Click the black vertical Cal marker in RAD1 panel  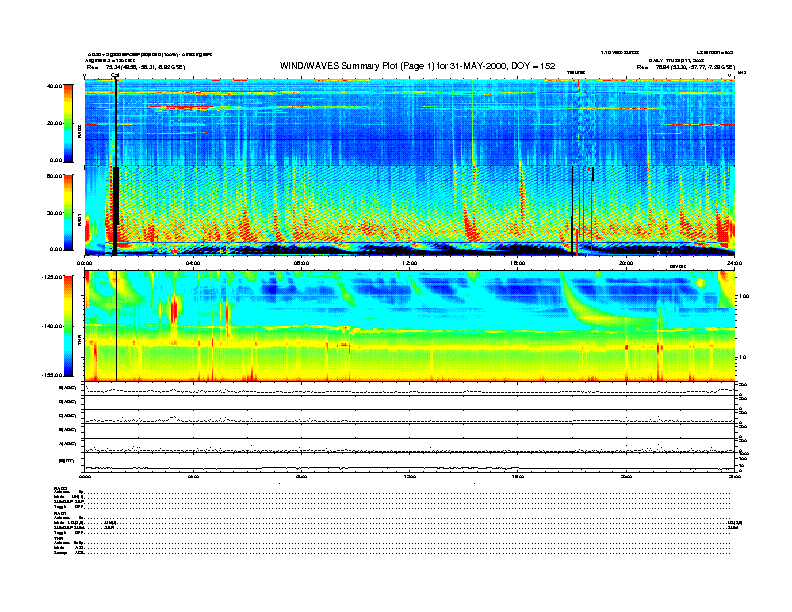[115, 211]
